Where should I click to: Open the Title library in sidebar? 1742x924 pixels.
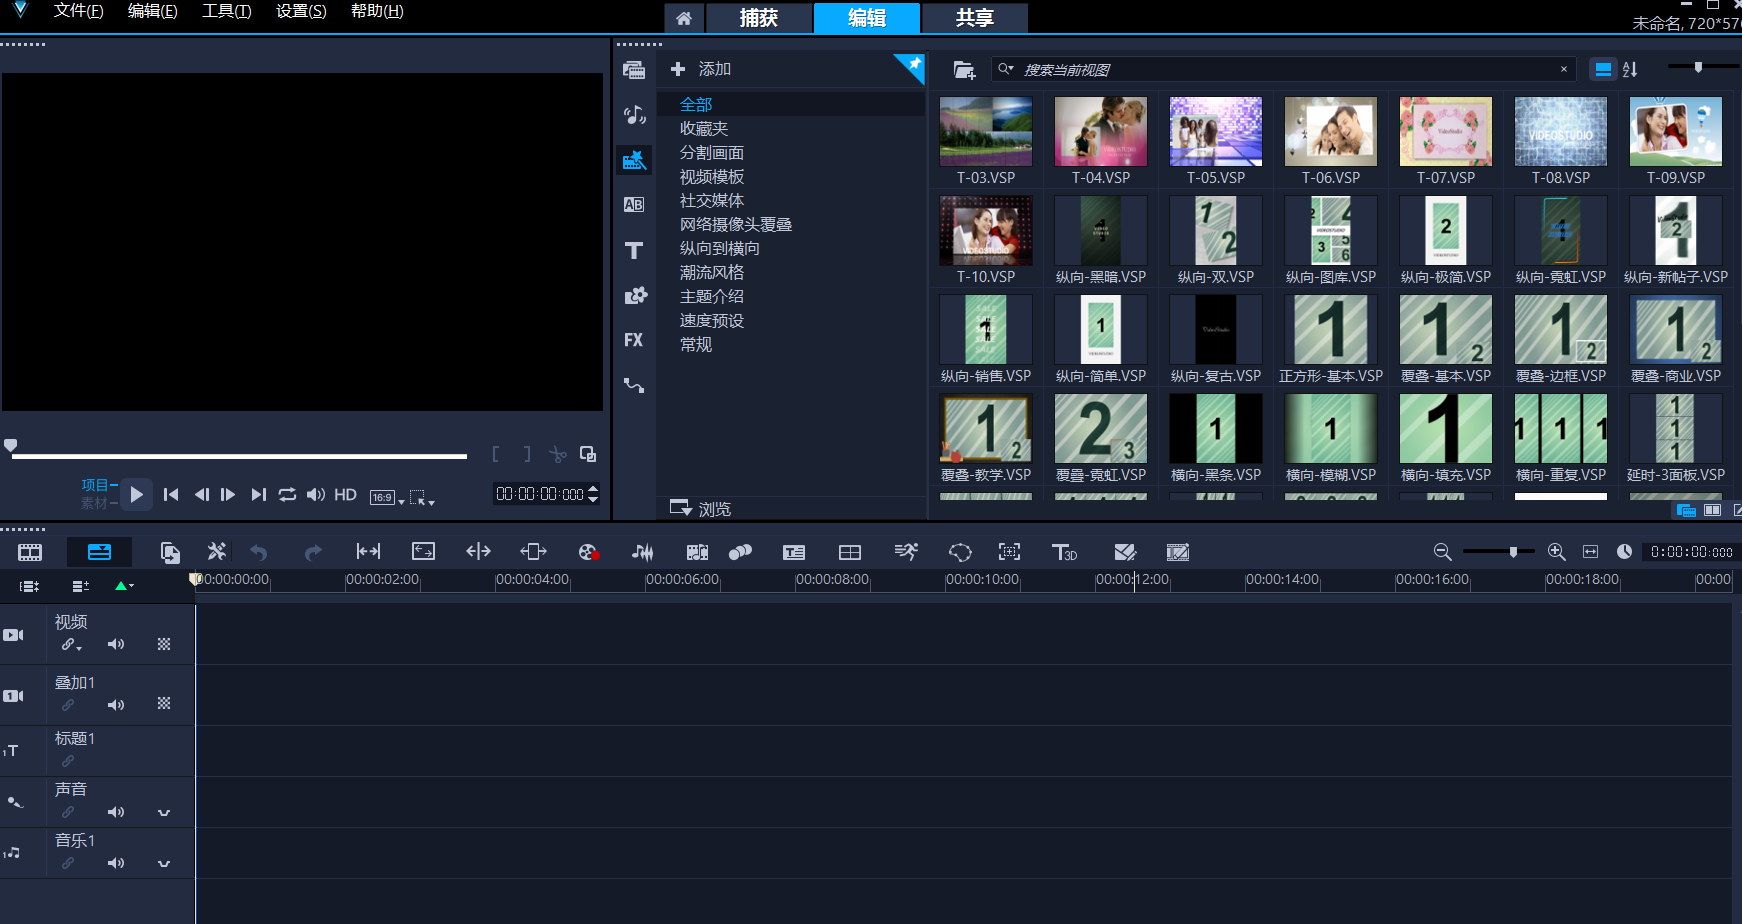634,250
